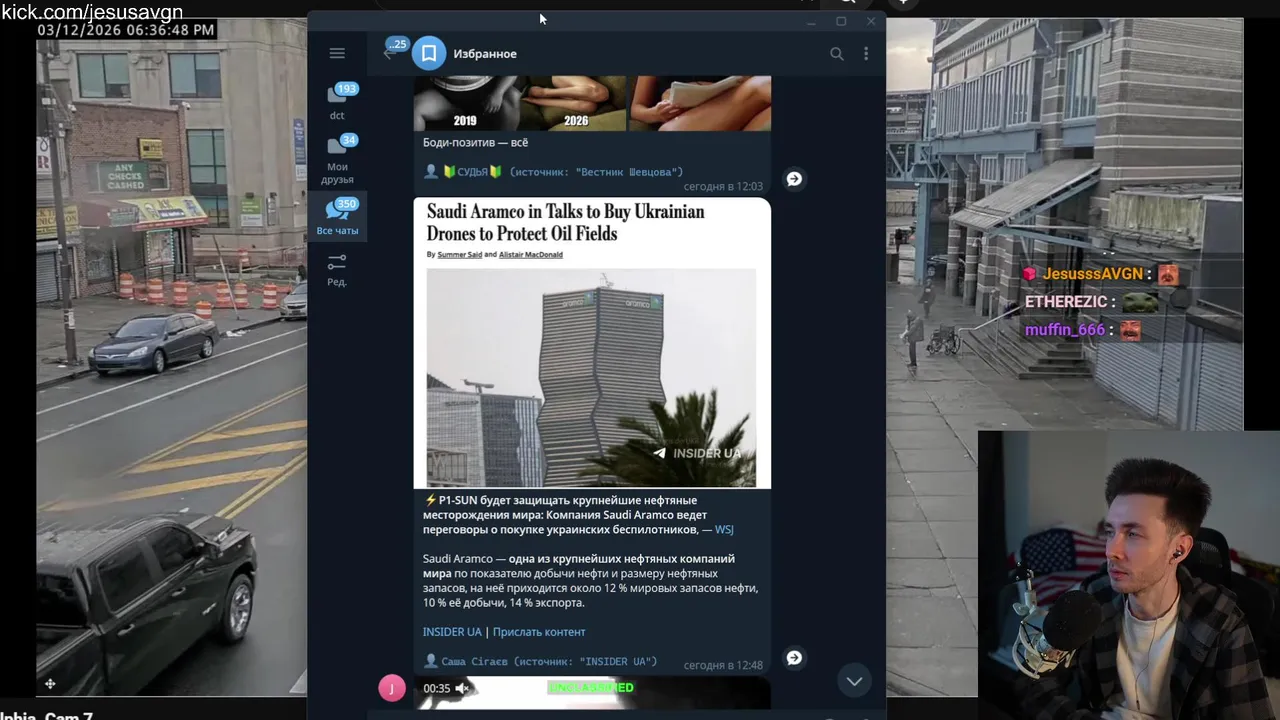The width and height of the screenshot is (1280, 720).
Task: Click the Саша Сігаєв forwarded-from name
Action: (476, 662)
